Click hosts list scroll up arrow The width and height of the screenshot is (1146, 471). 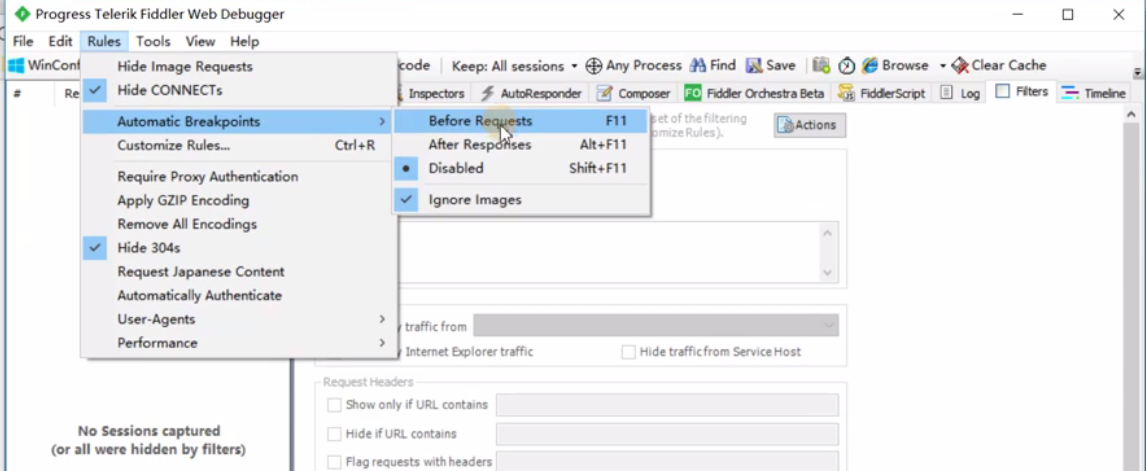pyautogui.click(x=827, y=233)
